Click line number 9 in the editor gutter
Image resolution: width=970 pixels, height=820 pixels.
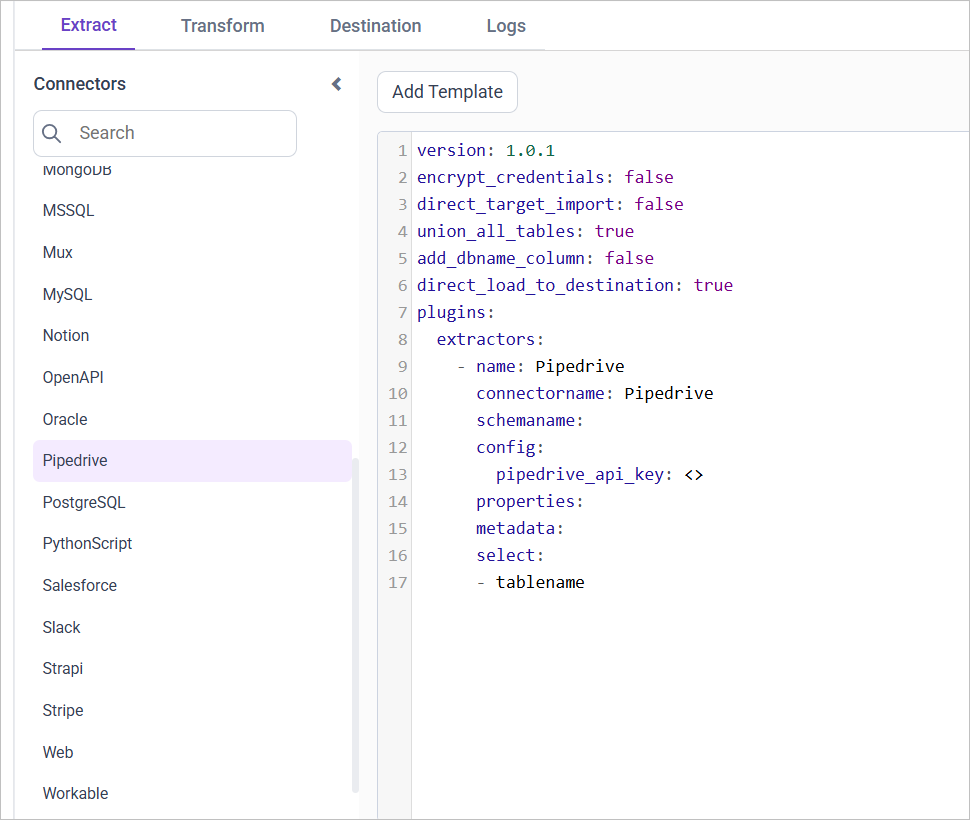(398, 366)
